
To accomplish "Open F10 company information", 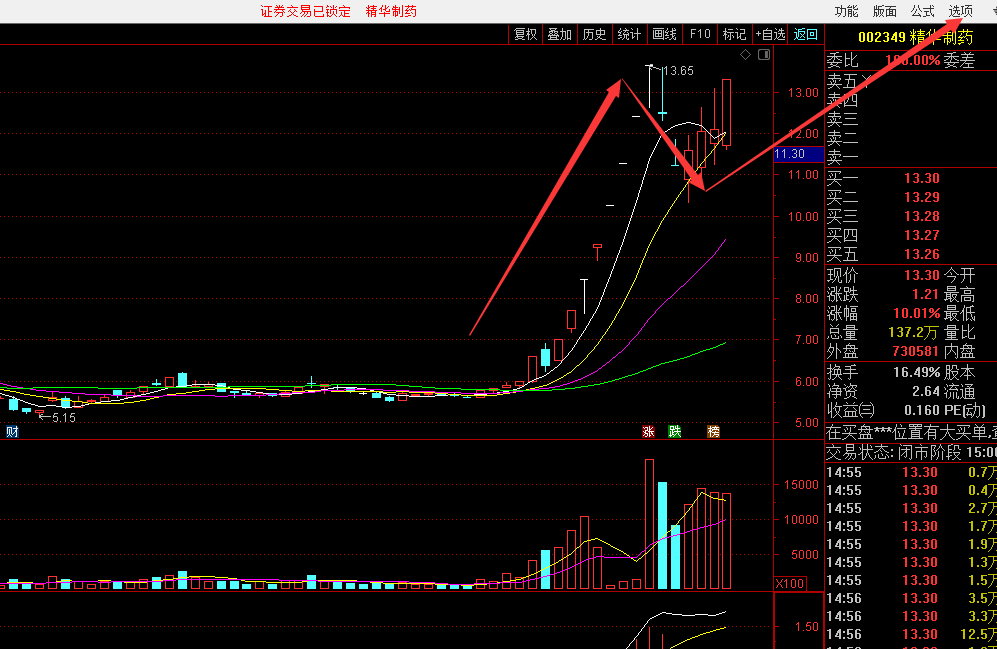I will [x=700, y=34].
